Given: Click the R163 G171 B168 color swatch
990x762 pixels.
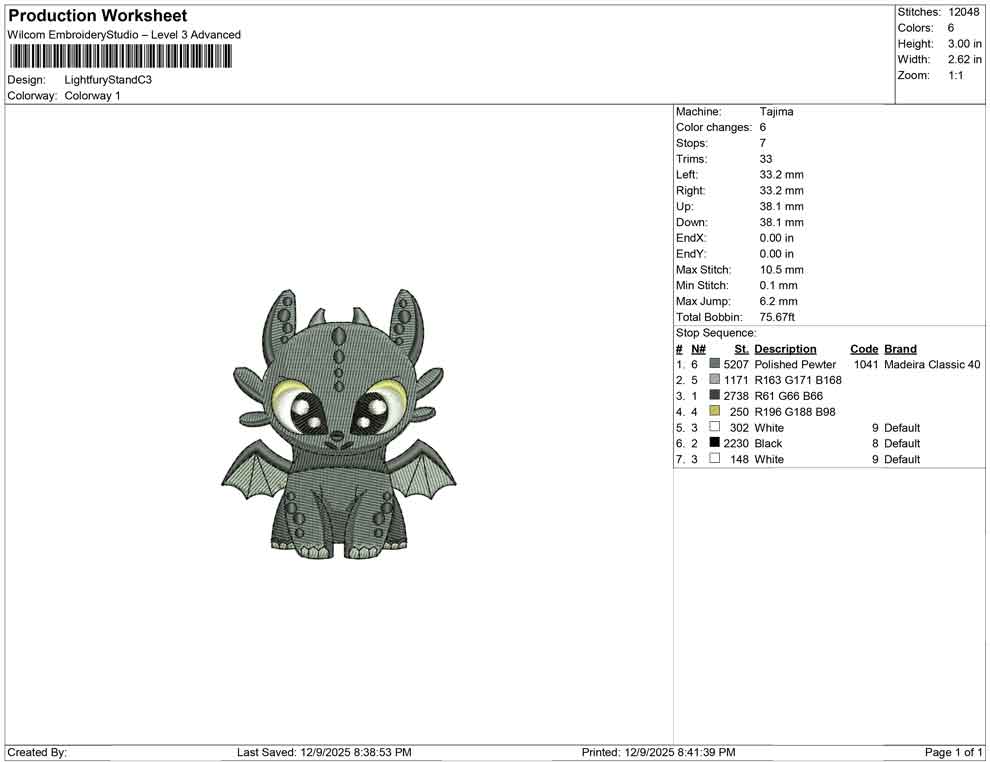Looking at the screenshot, I should point(714,379).
